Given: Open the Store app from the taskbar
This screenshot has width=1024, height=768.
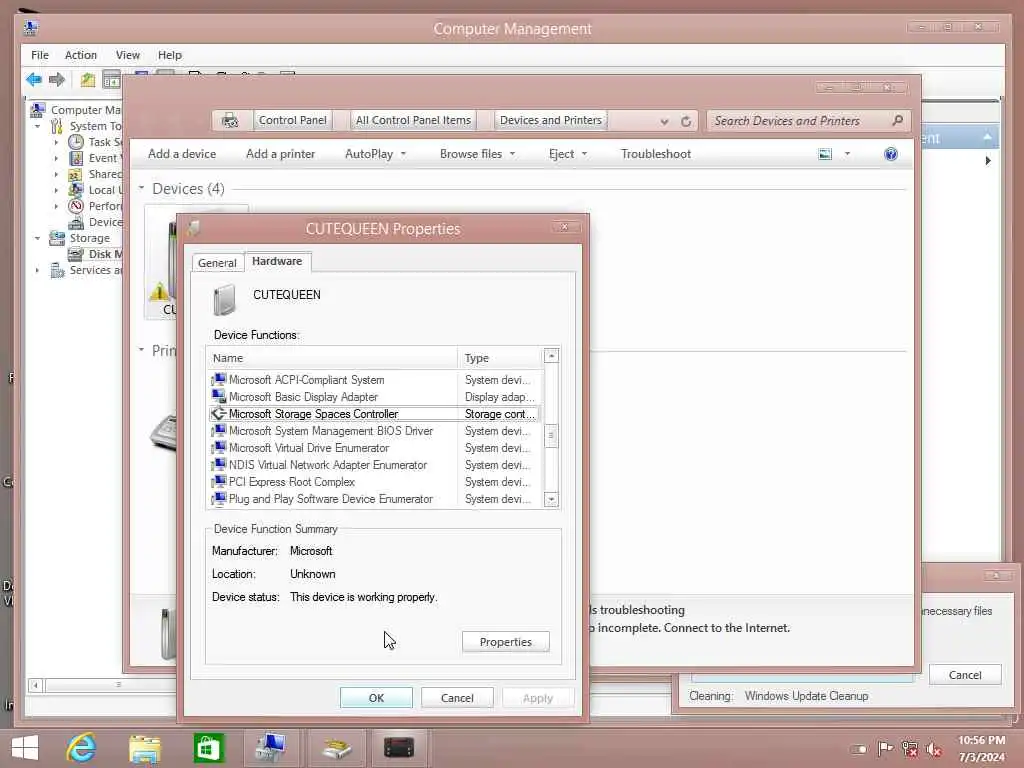Looking at the screenshot, I should point(208,748).
